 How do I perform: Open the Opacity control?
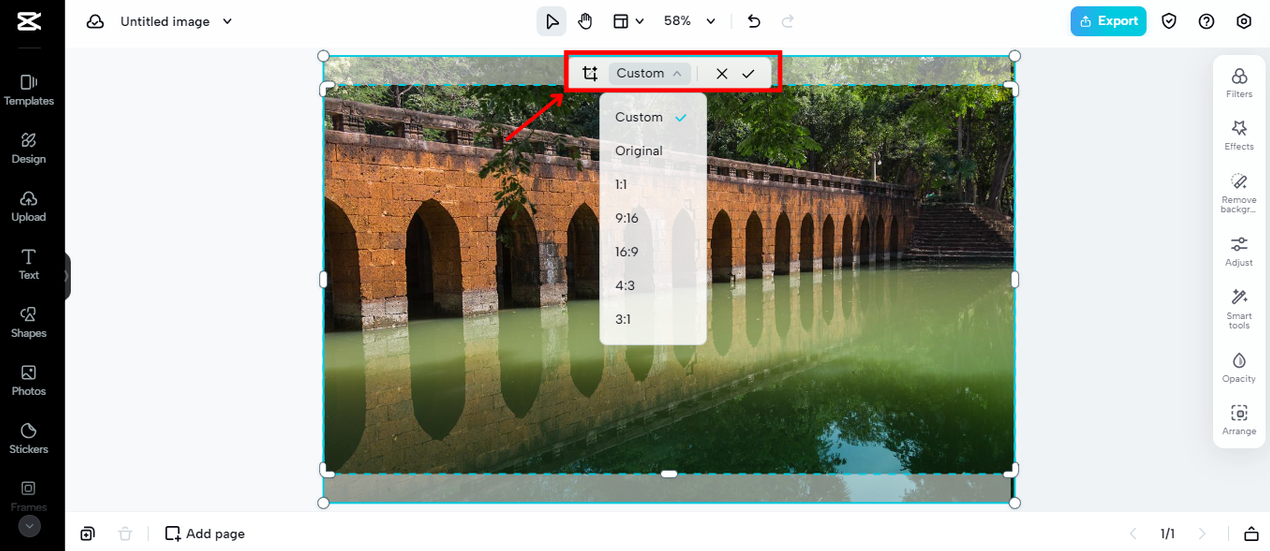tap(1239, 367)
